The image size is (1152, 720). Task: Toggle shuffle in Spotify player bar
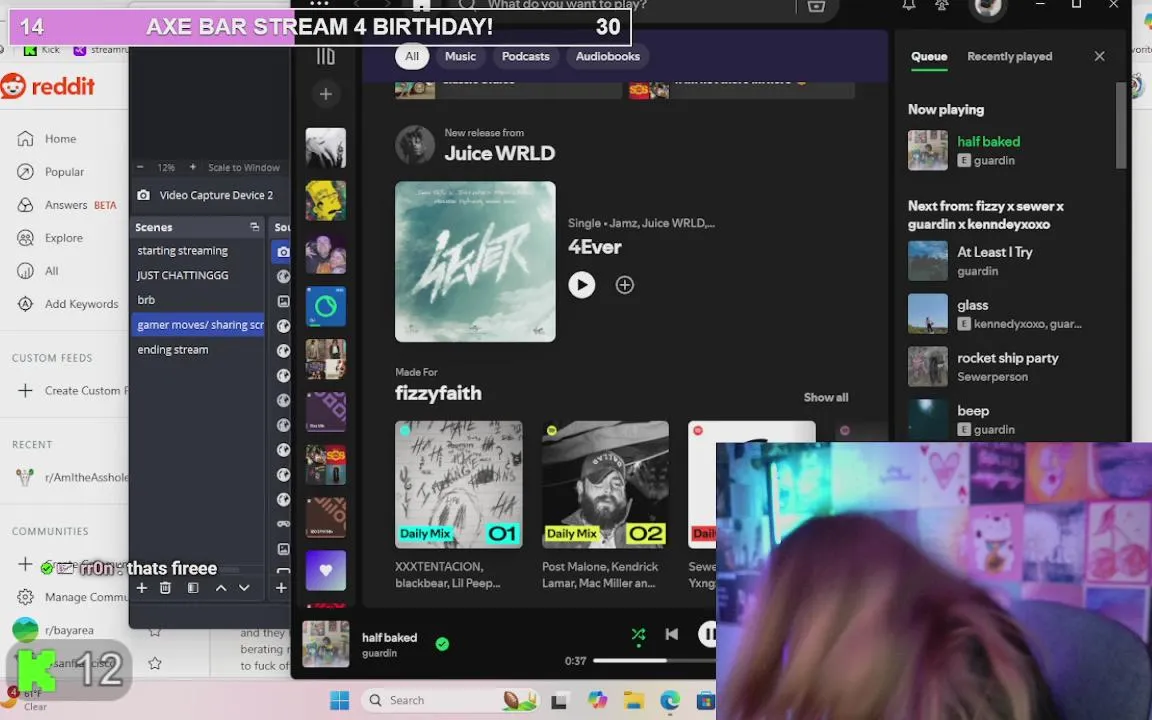click(x=638, y=634)
